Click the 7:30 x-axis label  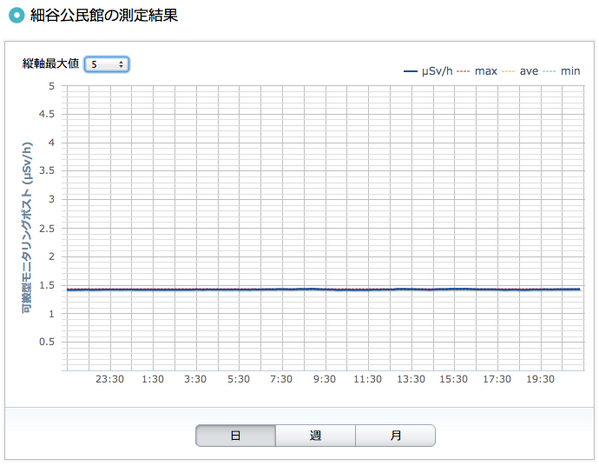pos(281,379)
